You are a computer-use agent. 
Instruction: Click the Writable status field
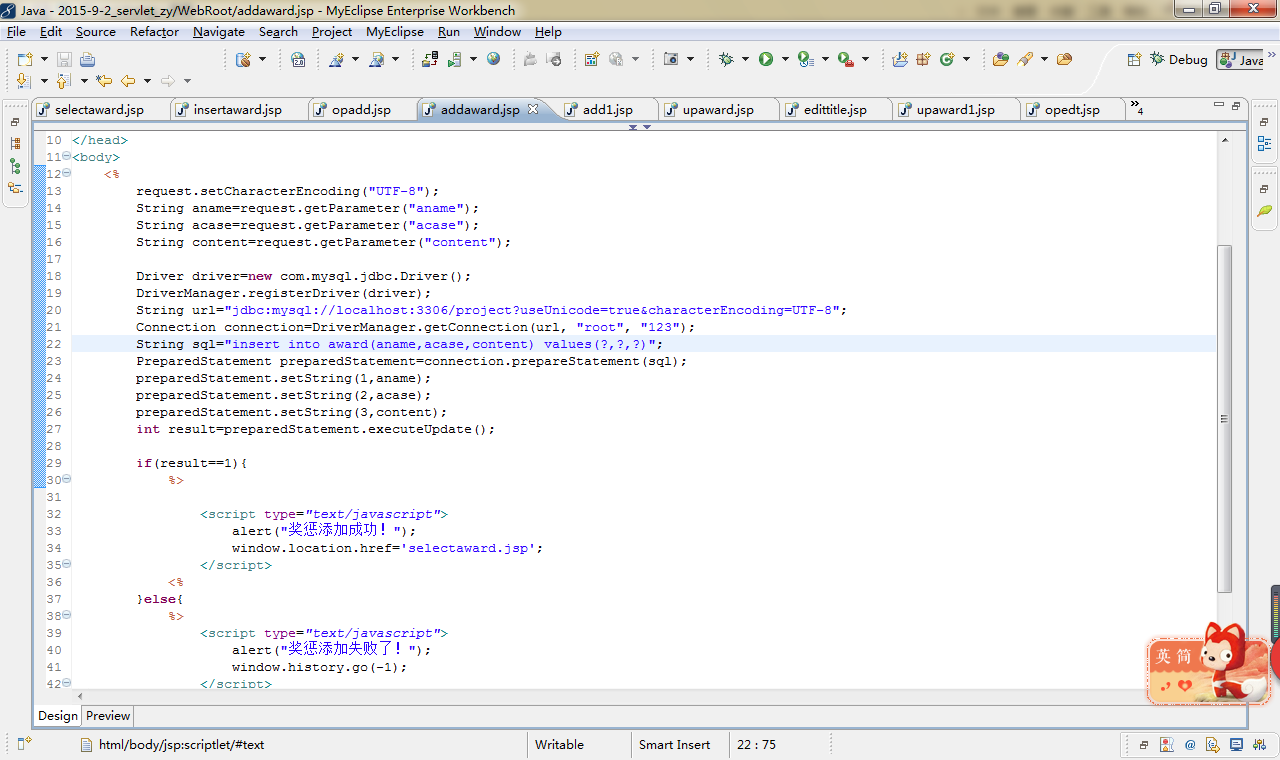tap(559, 745)
